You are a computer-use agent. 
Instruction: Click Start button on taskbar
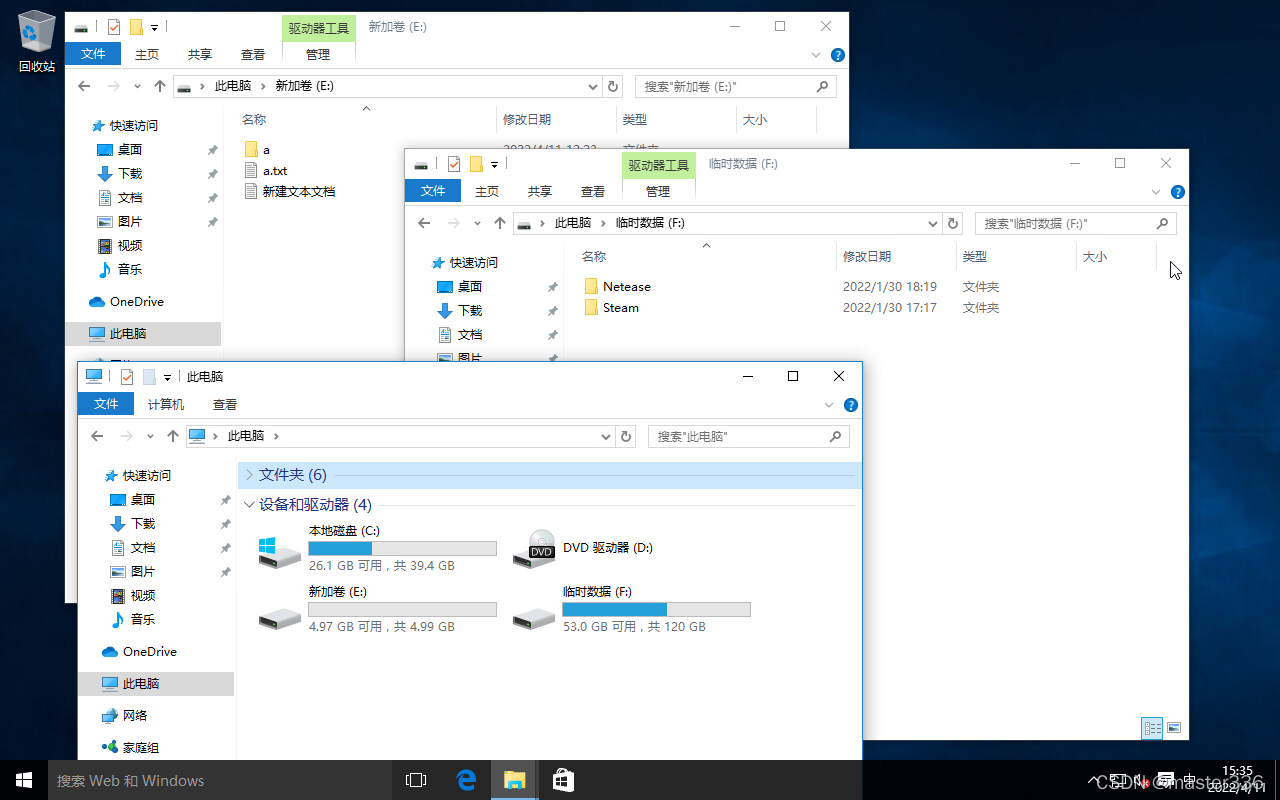(x=23, y=780)
